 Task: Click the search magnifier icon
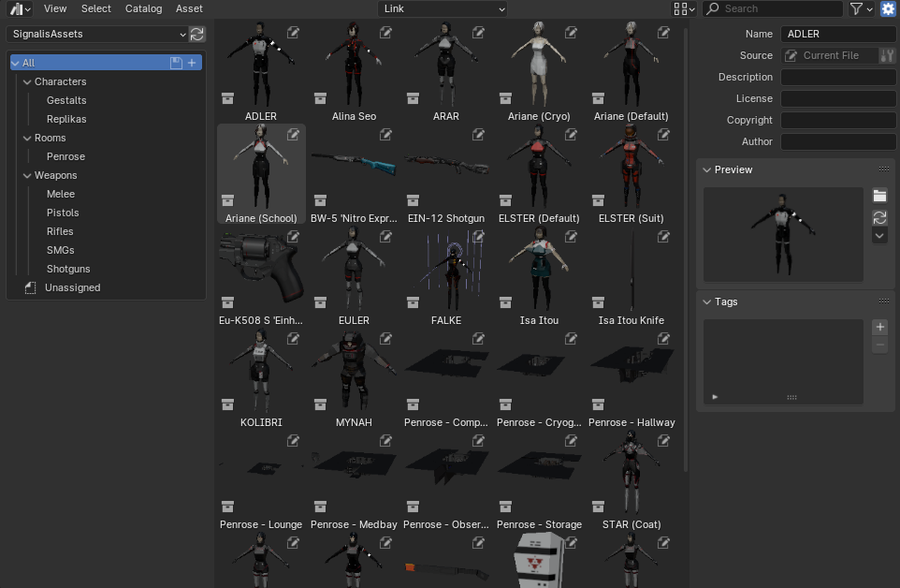712,9
